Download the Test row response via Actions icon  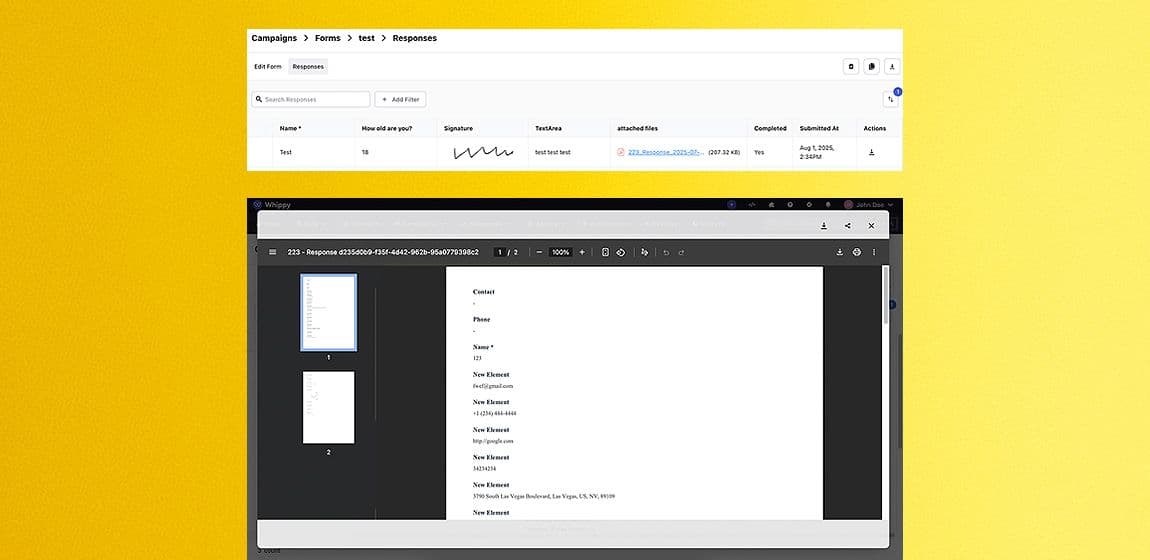tap(871, 152)
